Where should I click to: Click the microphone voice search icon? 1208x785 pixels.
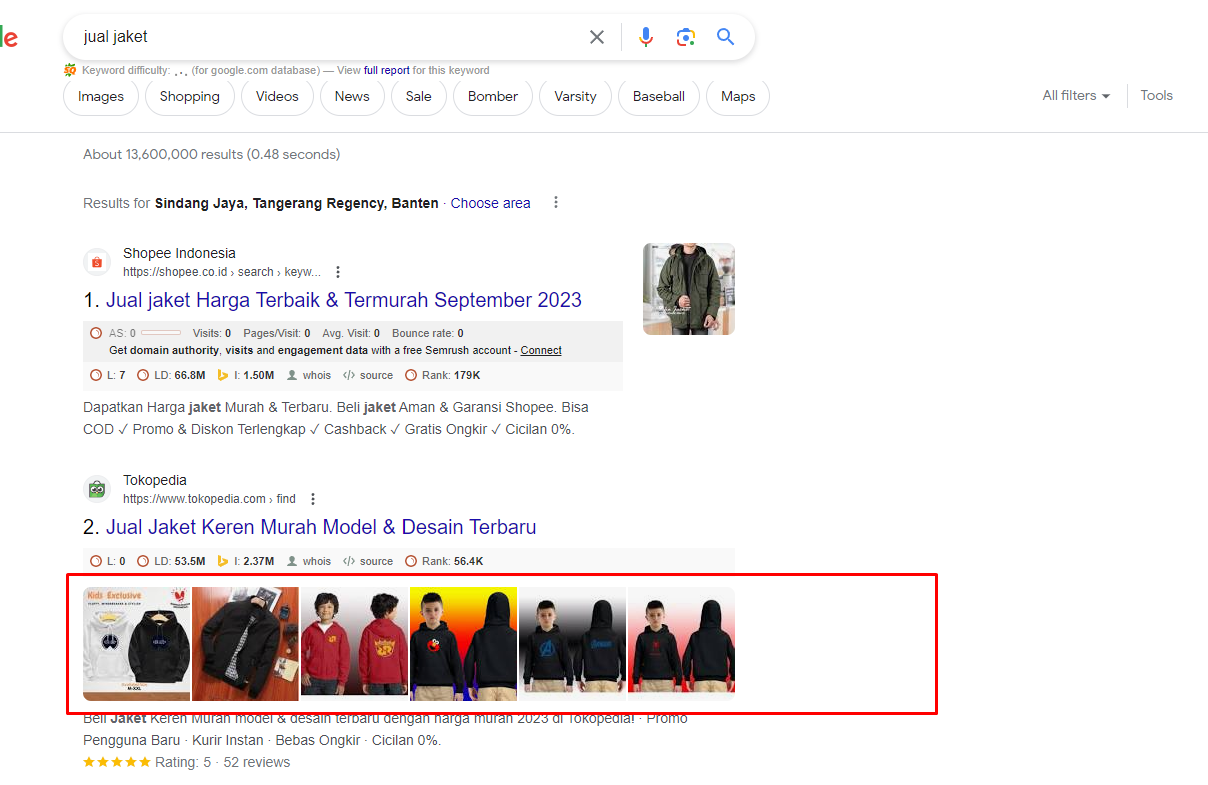646,36
